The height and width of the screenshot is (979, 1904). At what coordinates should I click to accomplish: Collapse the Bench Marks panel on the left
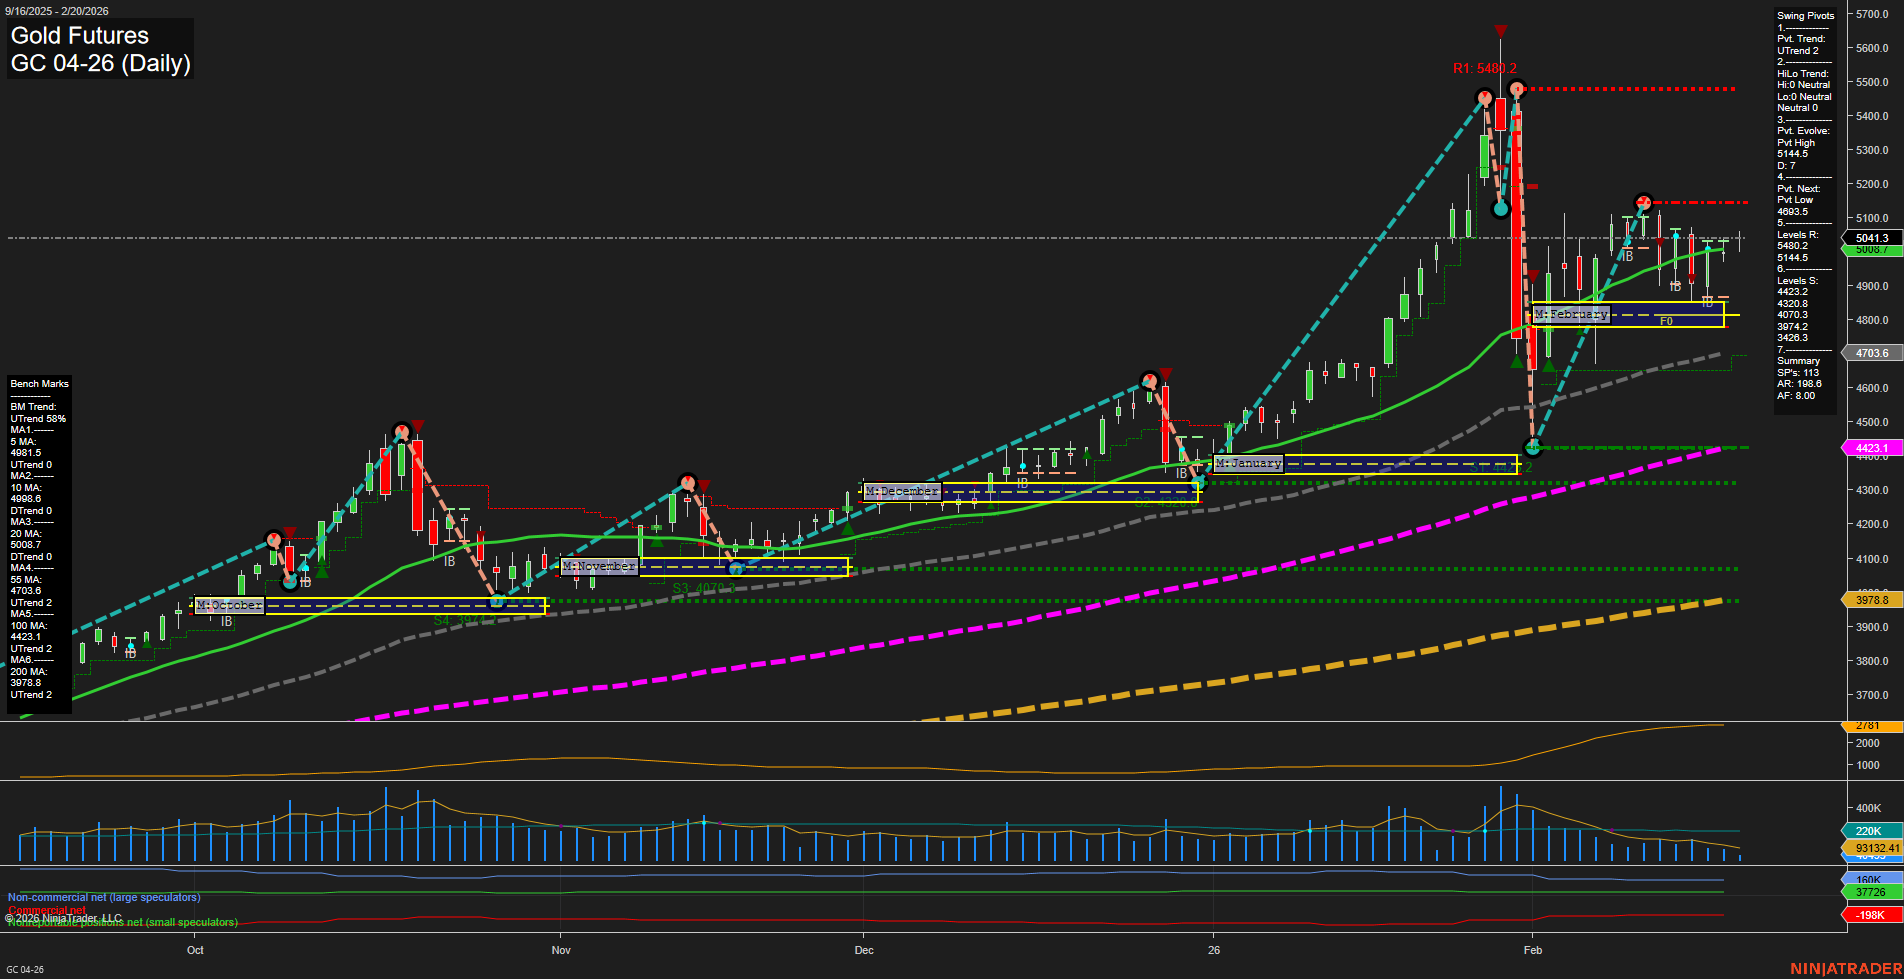click(39, 383)
